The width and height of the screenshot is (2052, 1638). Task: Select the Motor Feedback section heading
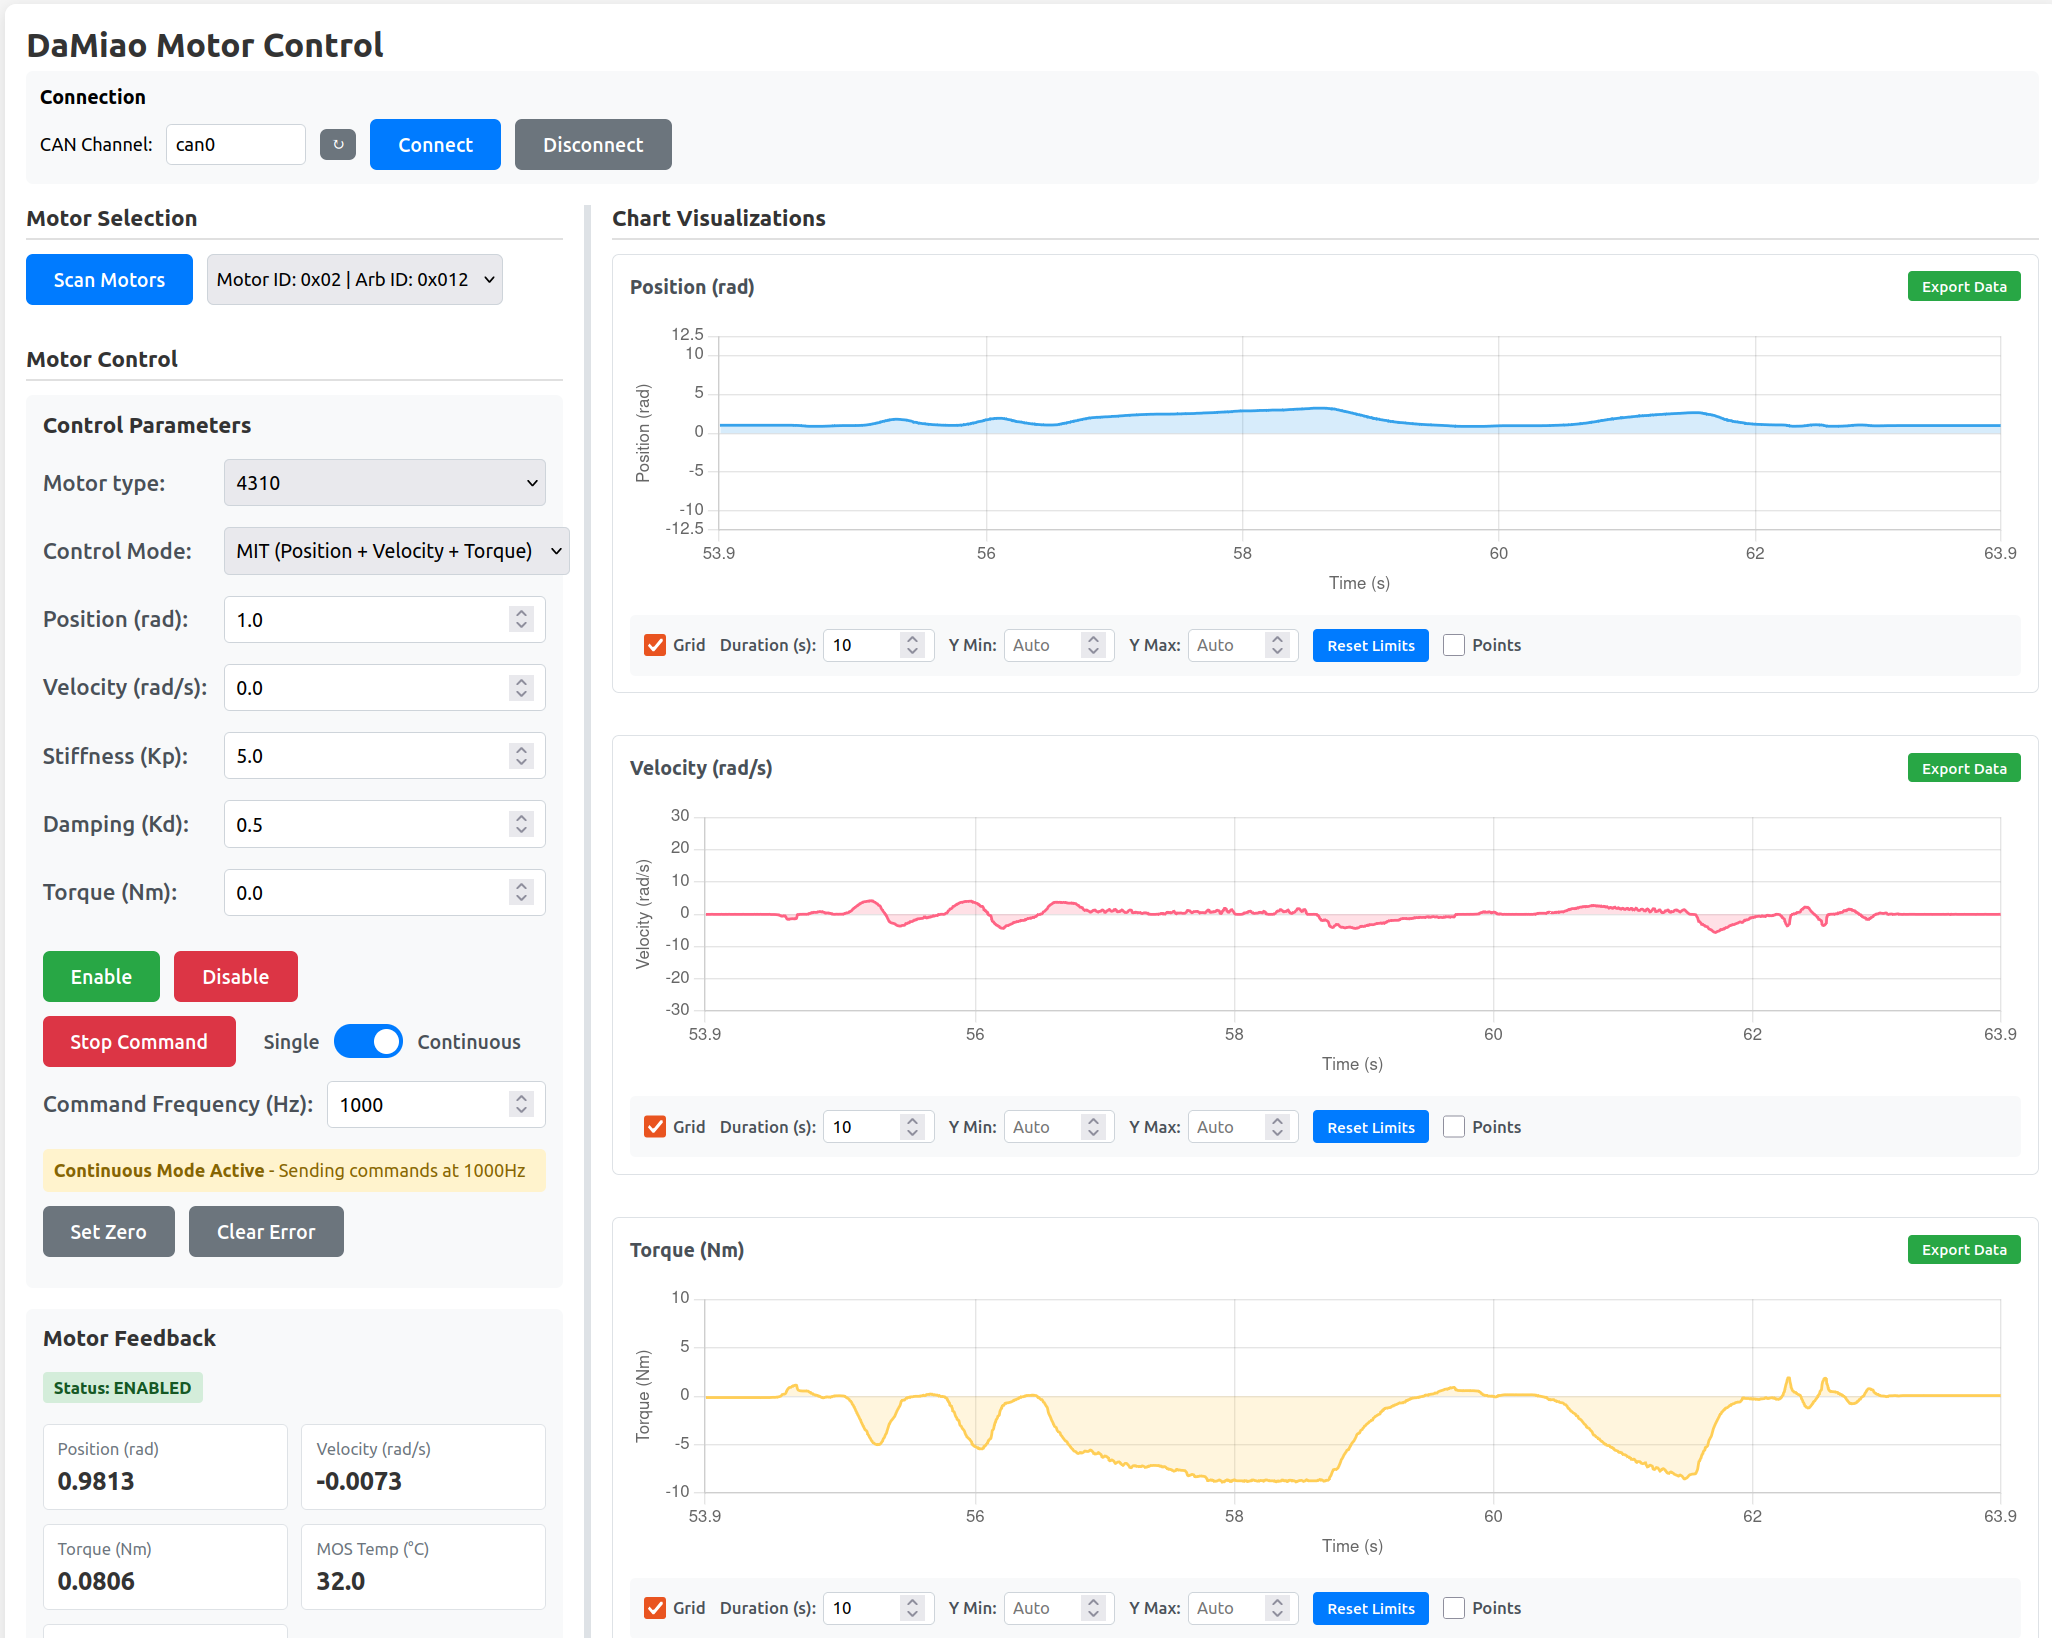[x=129, y=1337]
